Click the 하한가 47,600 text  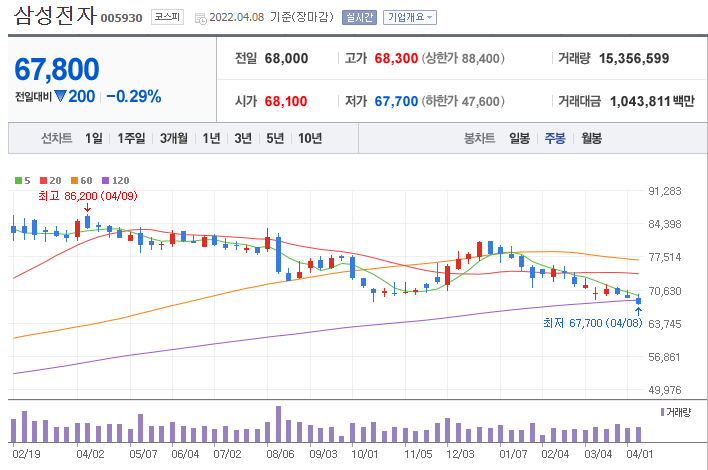[x=463, y=102]
